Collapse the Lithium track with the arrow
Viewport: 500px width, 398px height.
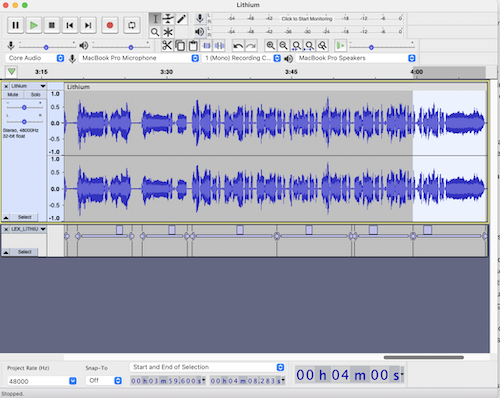6,218
